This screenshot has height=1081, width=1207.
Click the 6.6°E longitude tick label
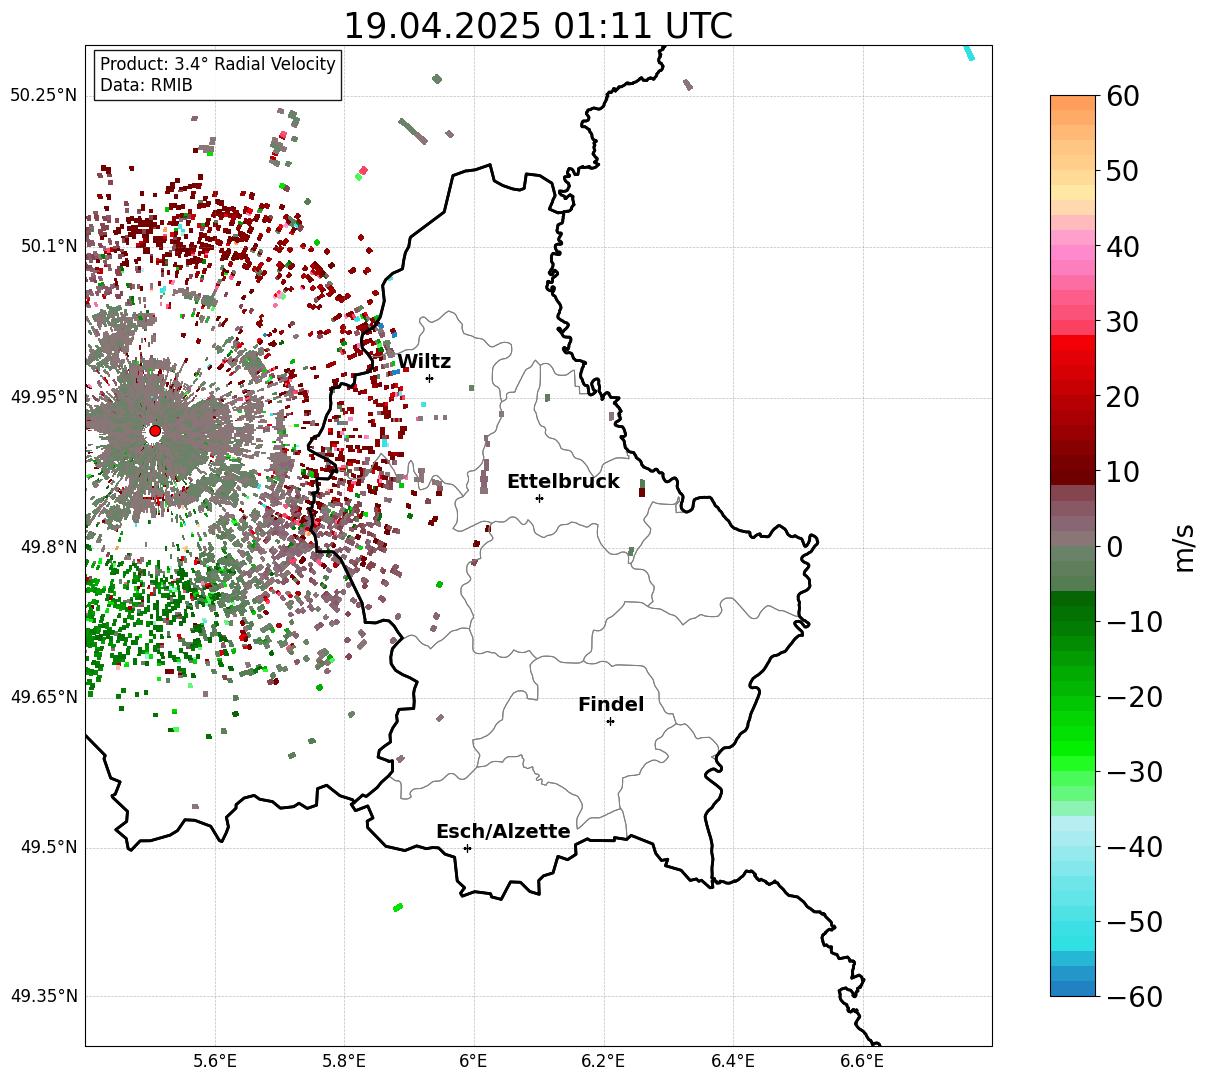tap(862, 1061)
